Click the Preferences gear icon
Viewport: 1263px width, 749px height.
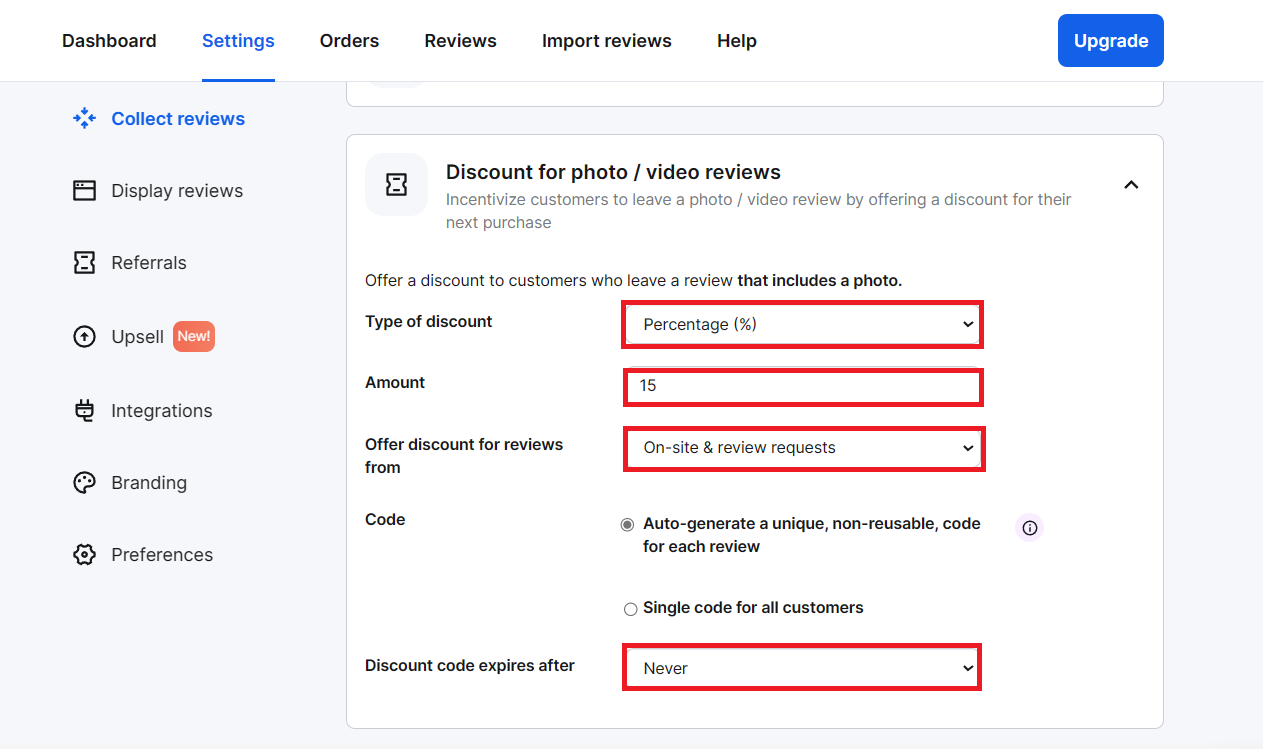(85, 555)
